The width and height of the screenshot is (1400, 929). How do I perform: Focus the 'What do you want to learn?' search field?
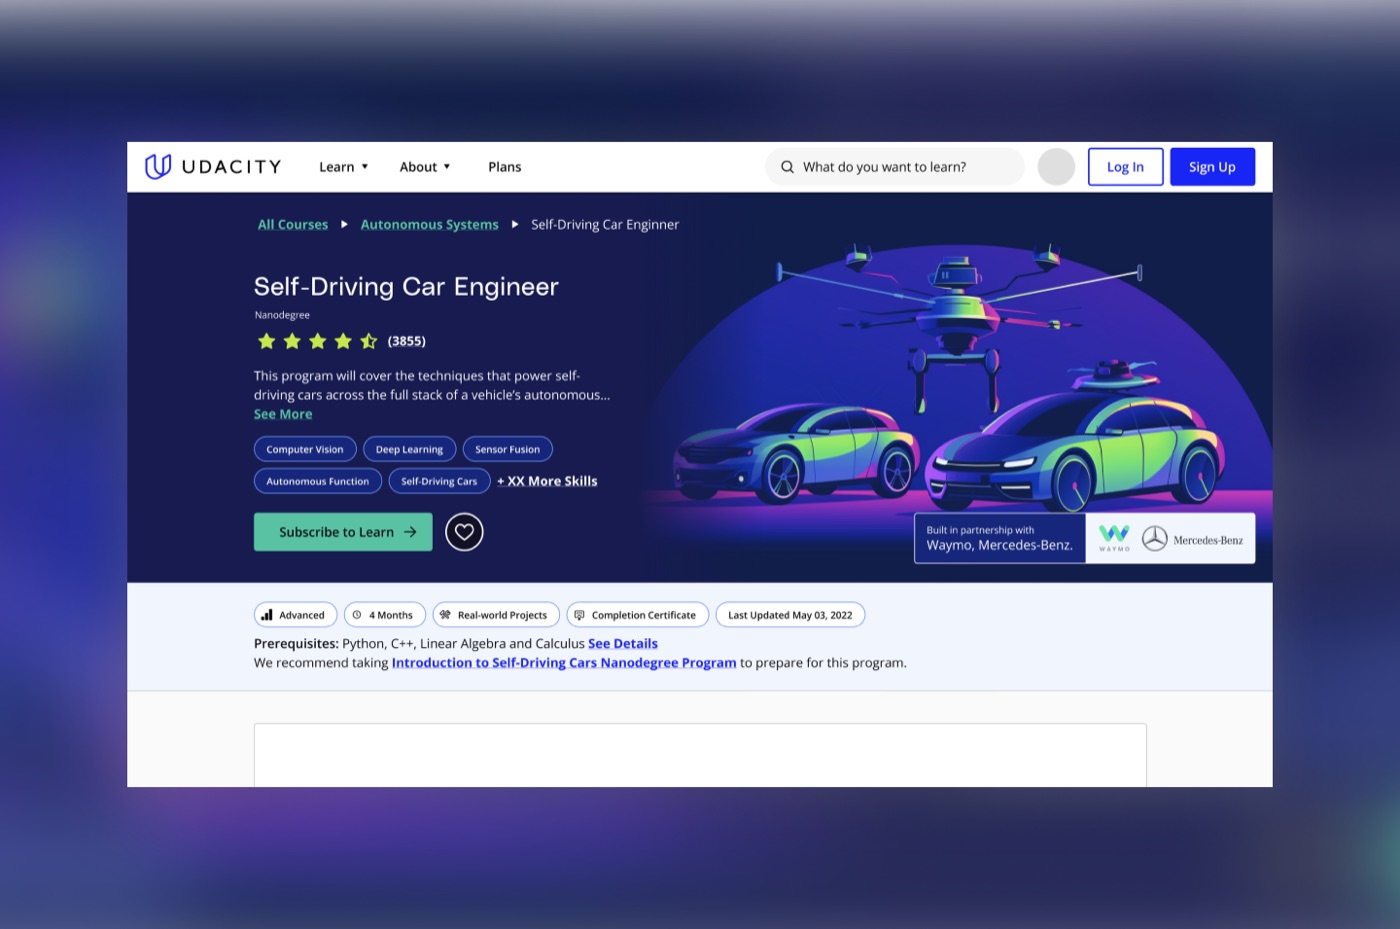[895, 167]
